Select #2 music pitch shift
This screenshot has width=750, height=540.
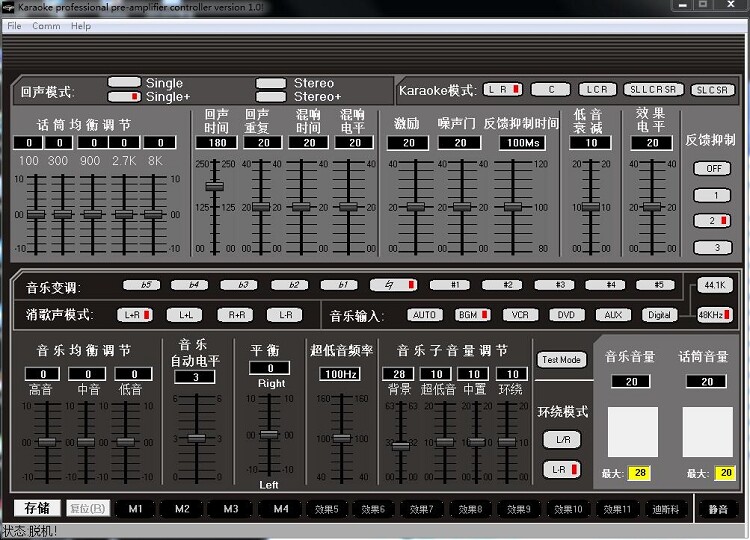[x=502, y=285]
